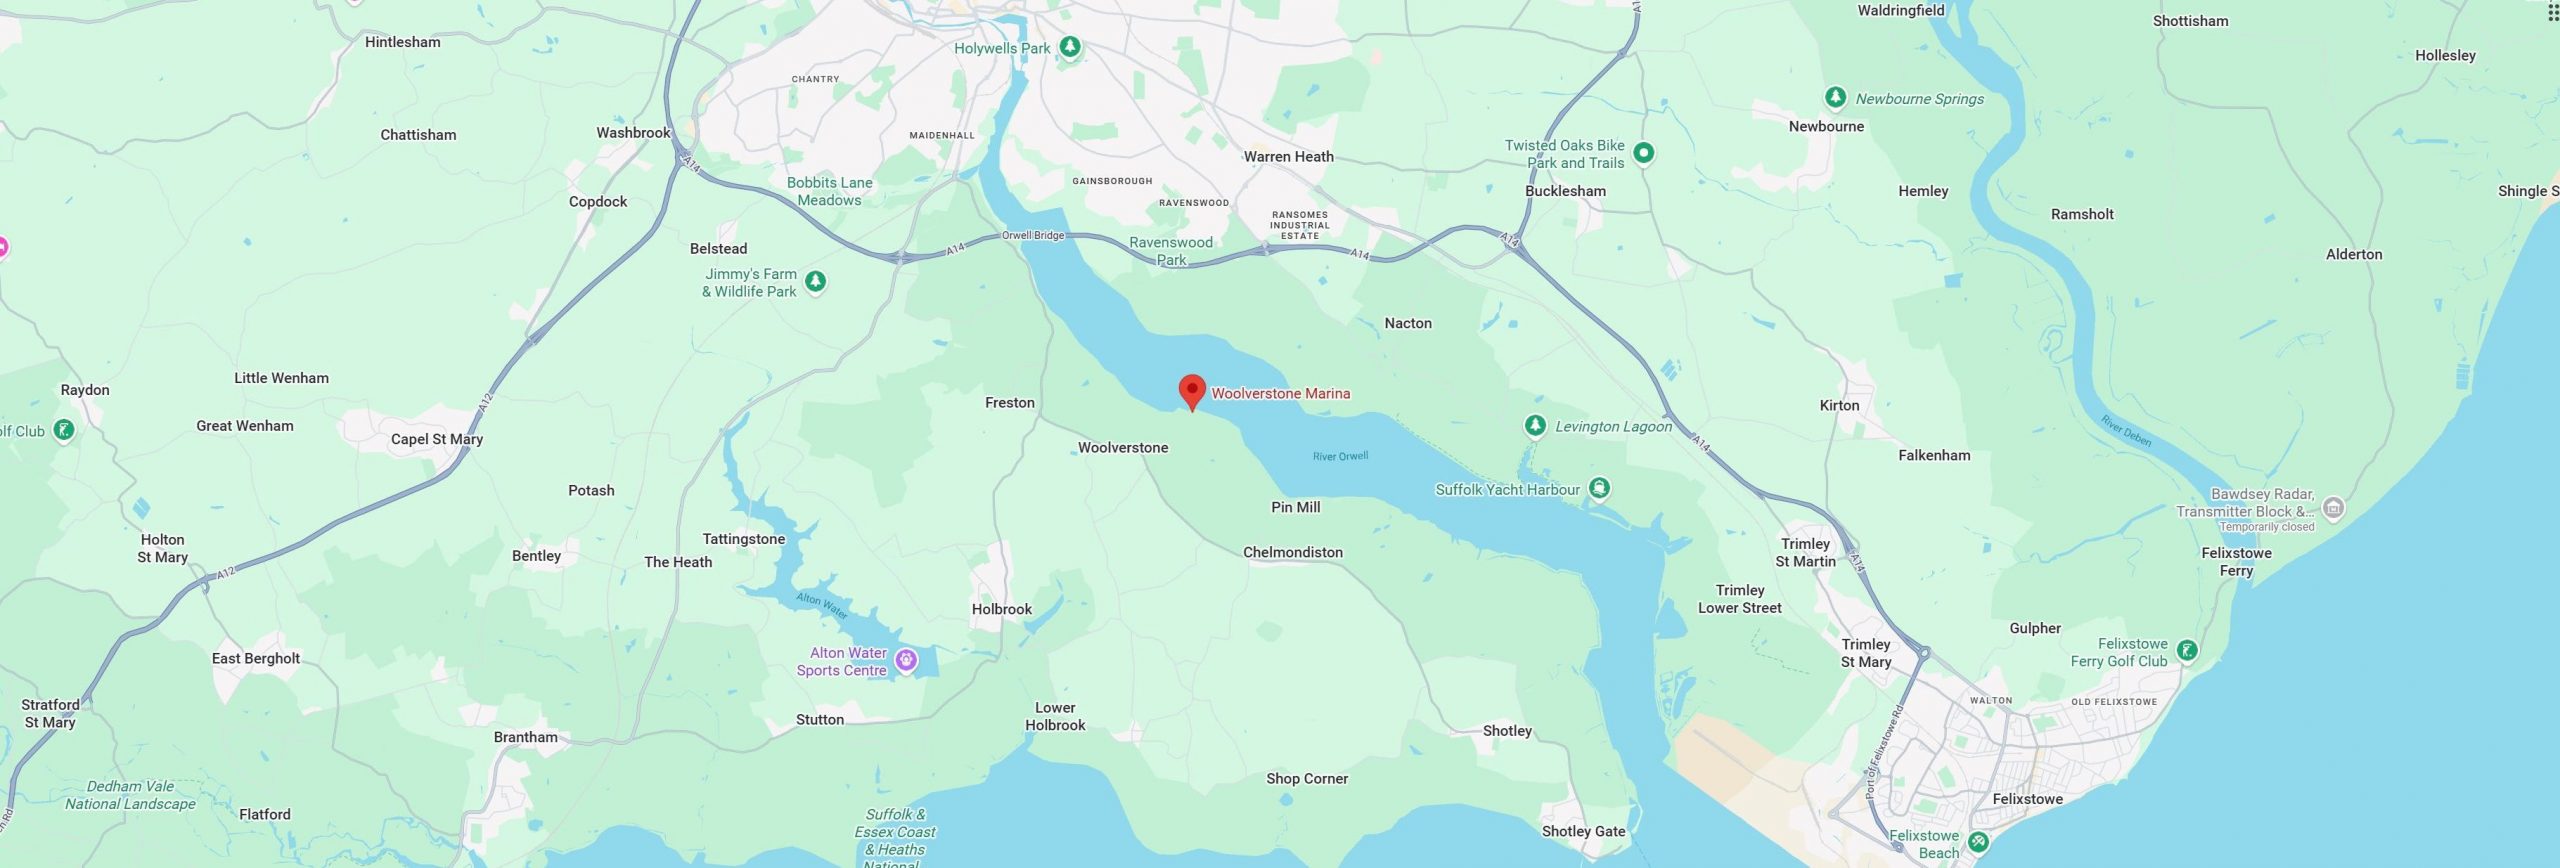Open the Alton Water Sports Centre purple marker
Viewport: 2560px width, 868px height.
(x=906, y=661)
